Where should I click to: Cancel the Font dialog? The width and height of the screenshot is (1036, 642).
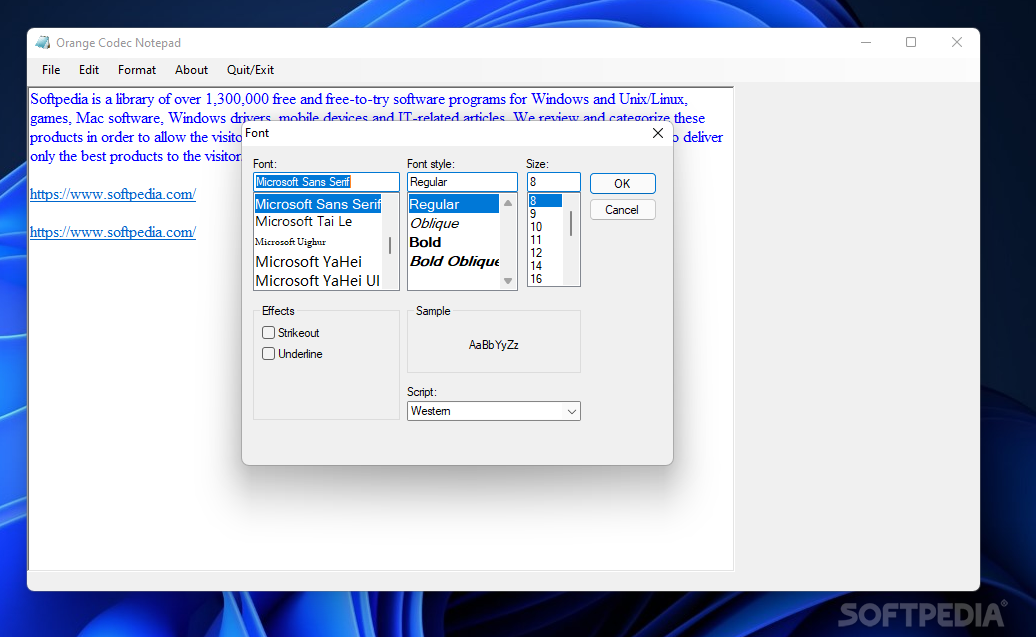pyautogui.click(x=622, y=210)
